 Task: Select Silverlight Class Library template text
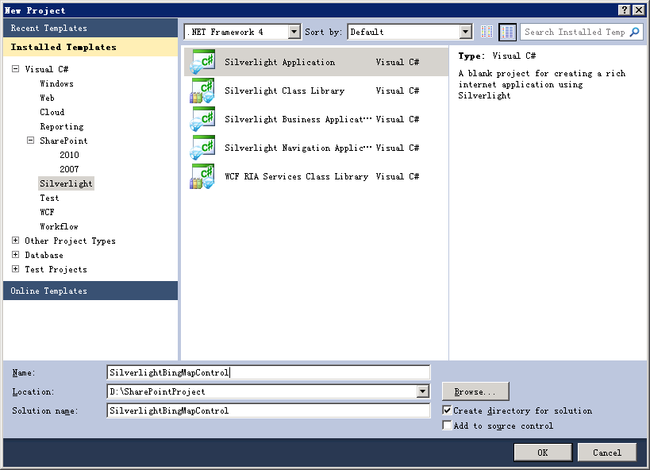[284, 90]
